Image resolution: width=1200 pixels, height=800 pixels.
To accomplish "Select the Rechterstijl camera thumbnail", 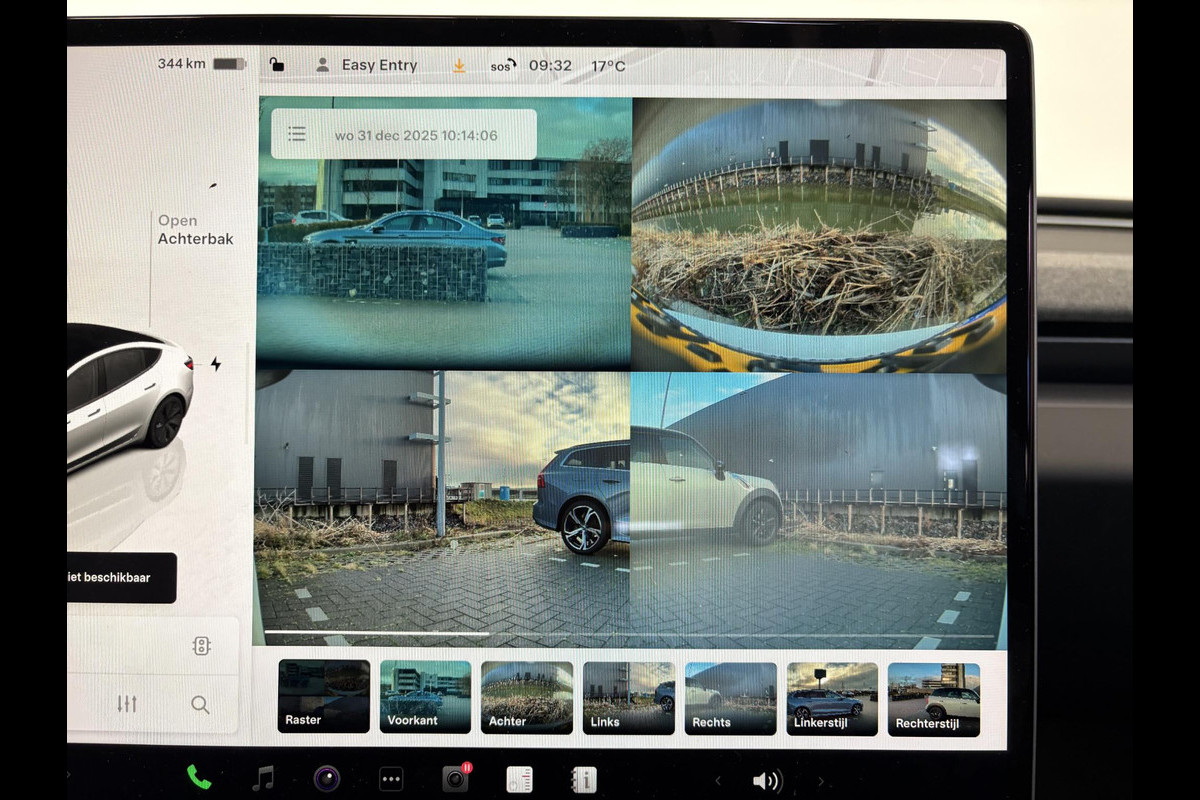I will pyautogui.click(x=933, y=699).
